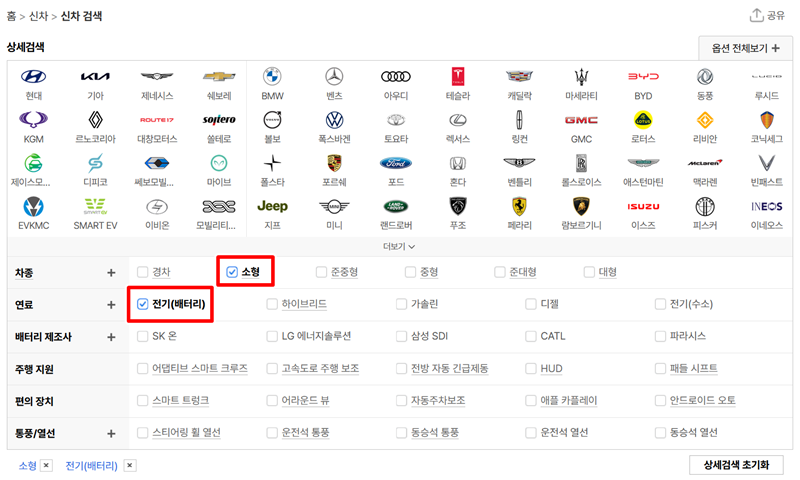Image resolution: width=800 pixels, height=480 pixels.
Task: Pick the Tesla (테슬라) brand icon
Action: (x=458, y=77)
